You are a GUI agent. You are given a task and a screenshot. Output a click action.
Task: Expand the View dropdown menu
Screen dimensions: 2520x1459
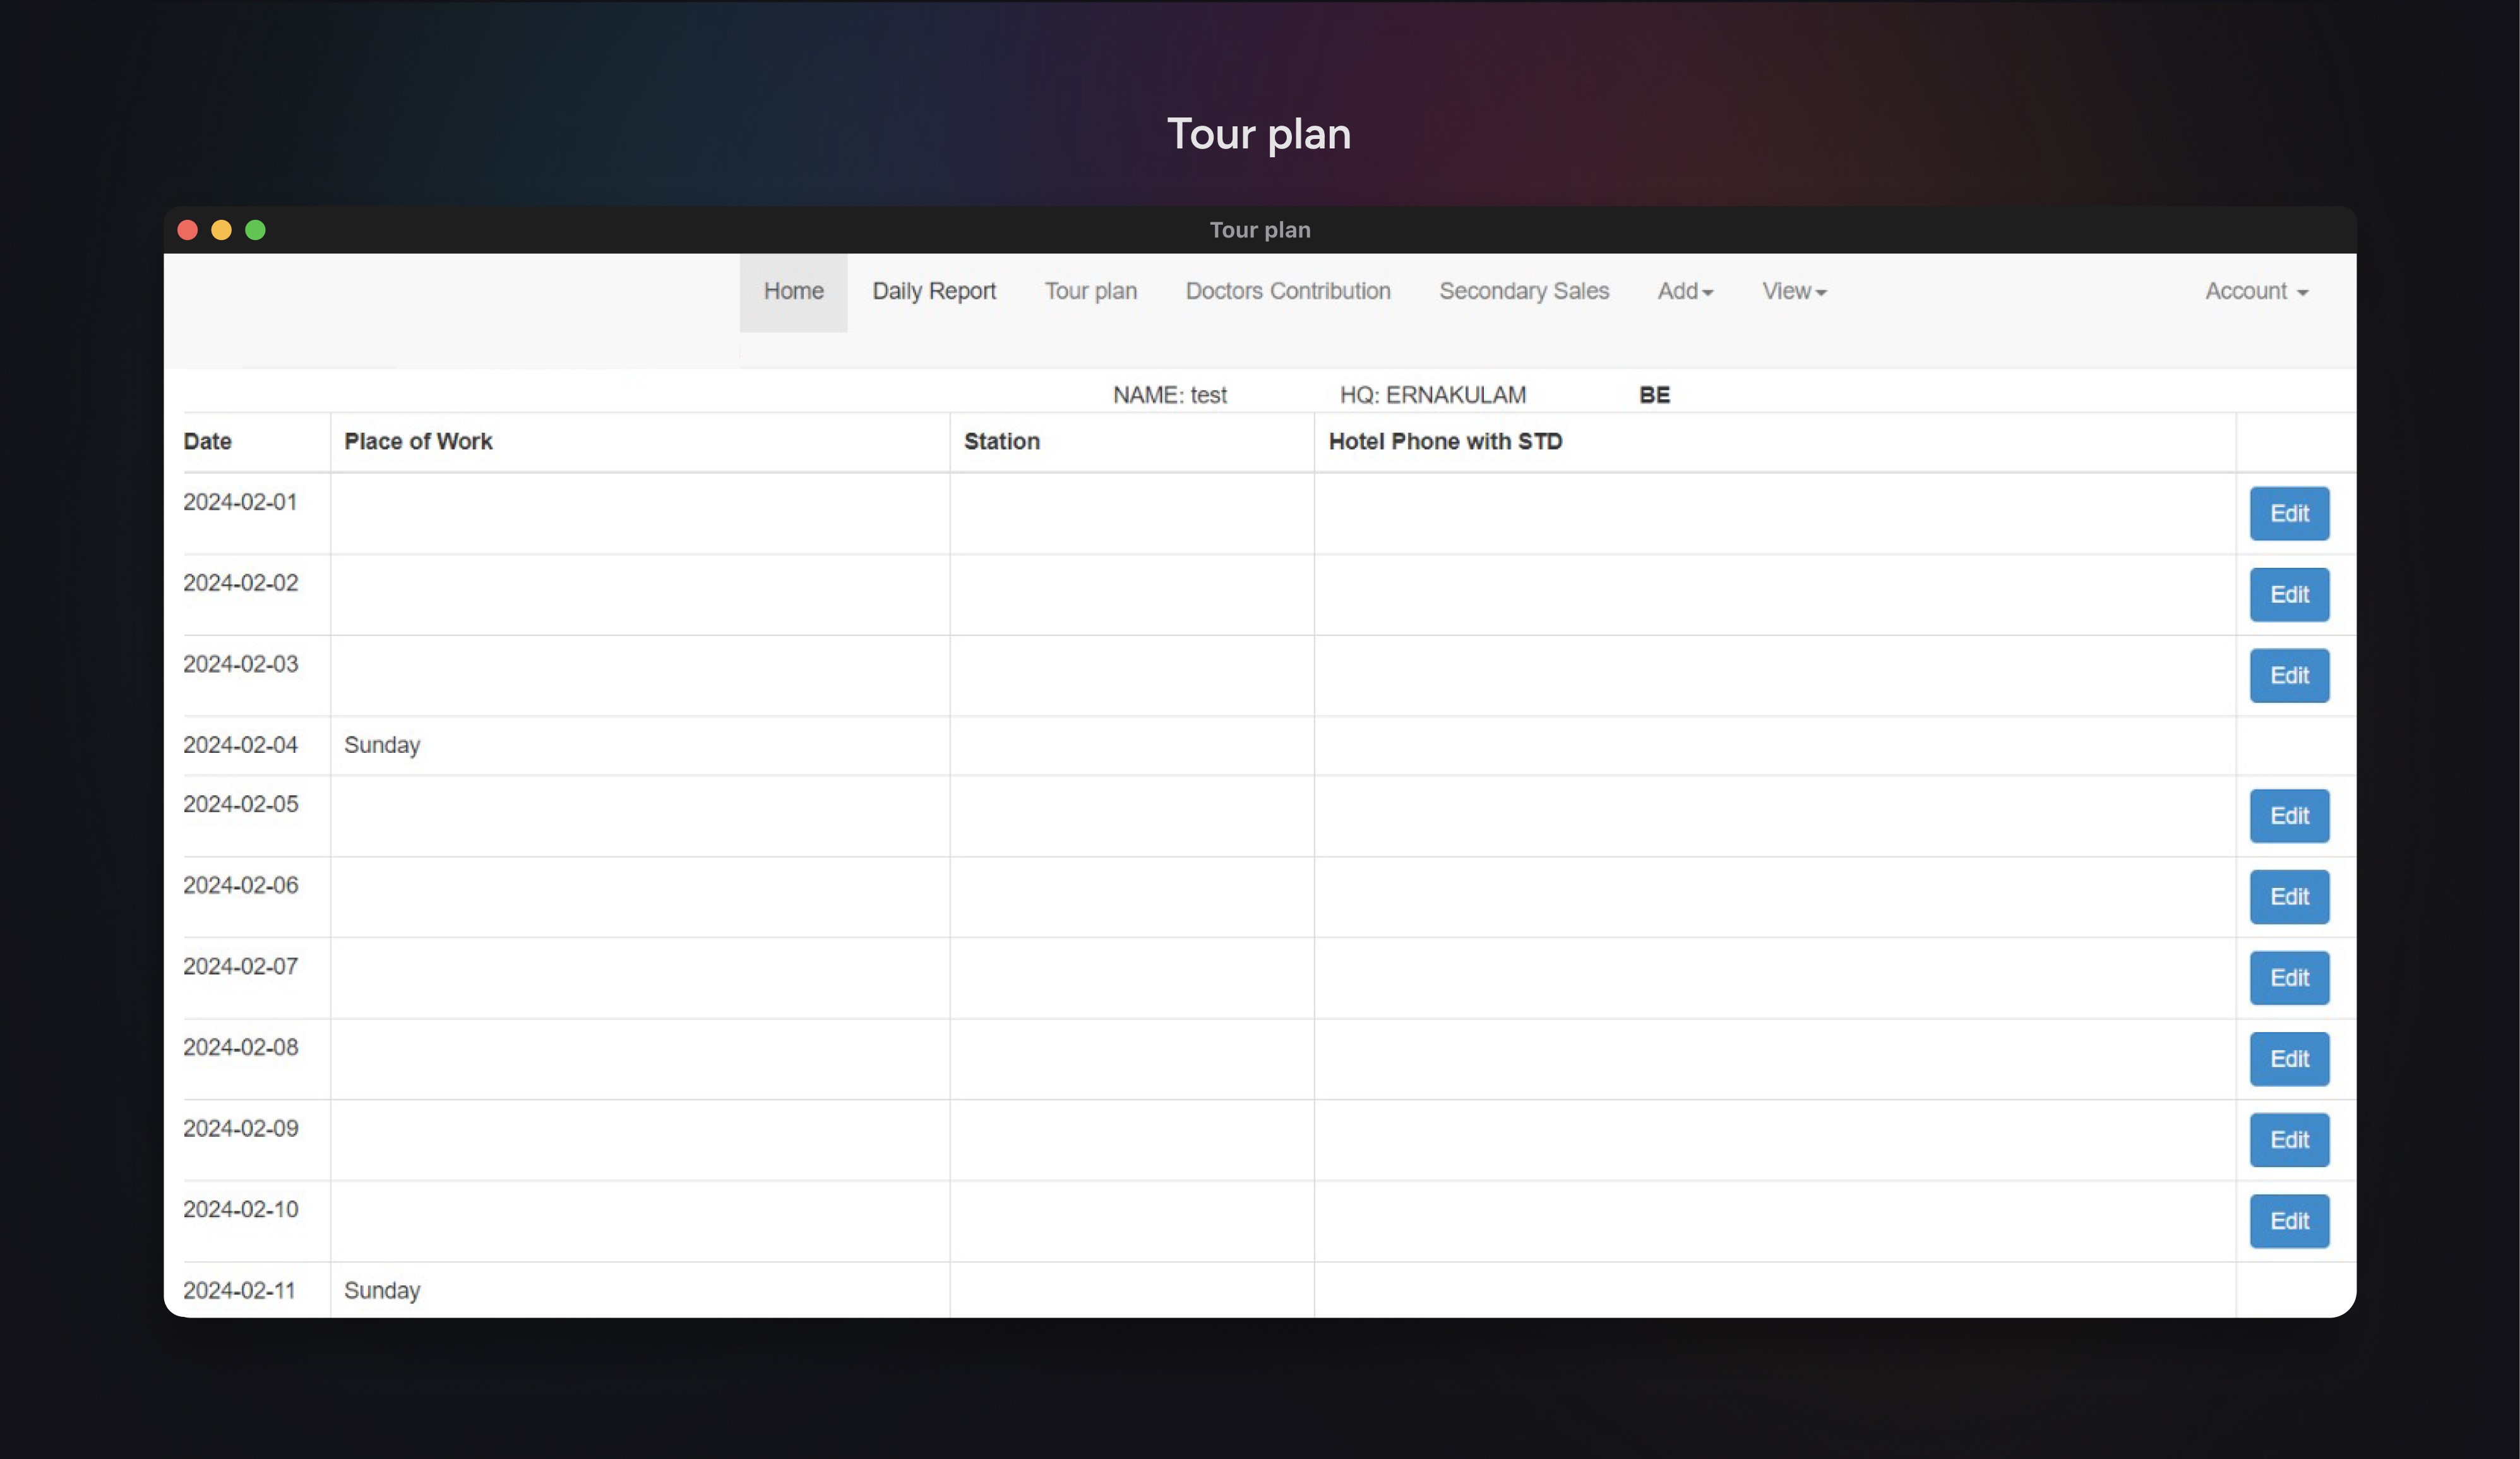click(1793, 291)
